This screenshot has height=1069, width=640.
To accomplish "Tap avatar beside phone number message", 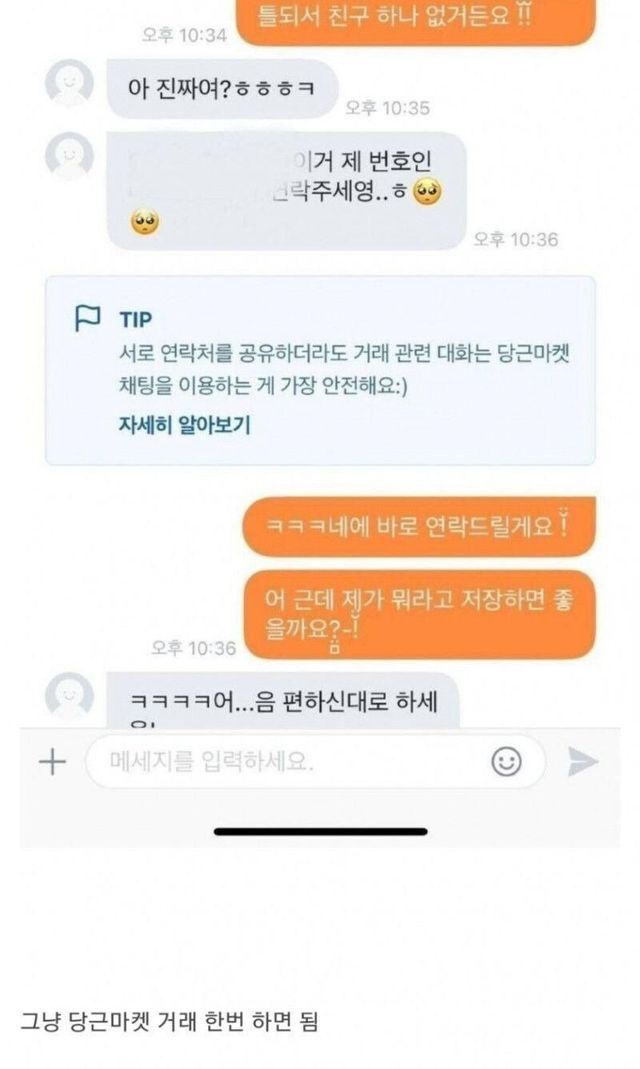I will [x=70, y=156].
